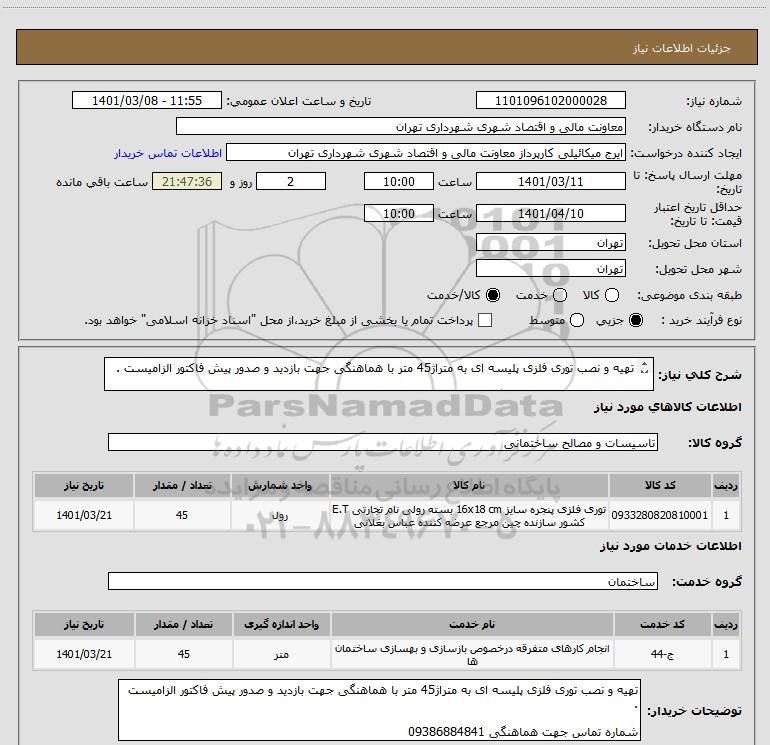Click the goods name cell for metal mesh

469,515
